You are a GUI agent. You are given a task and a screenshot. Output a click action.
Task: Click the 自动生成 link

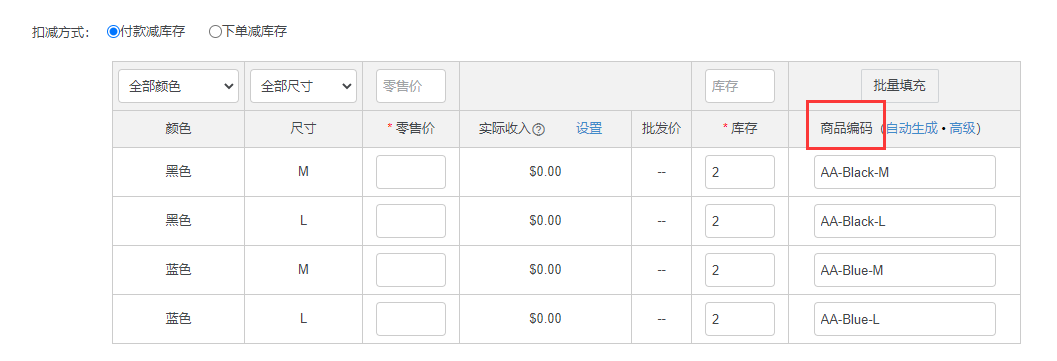click(911, 129)
